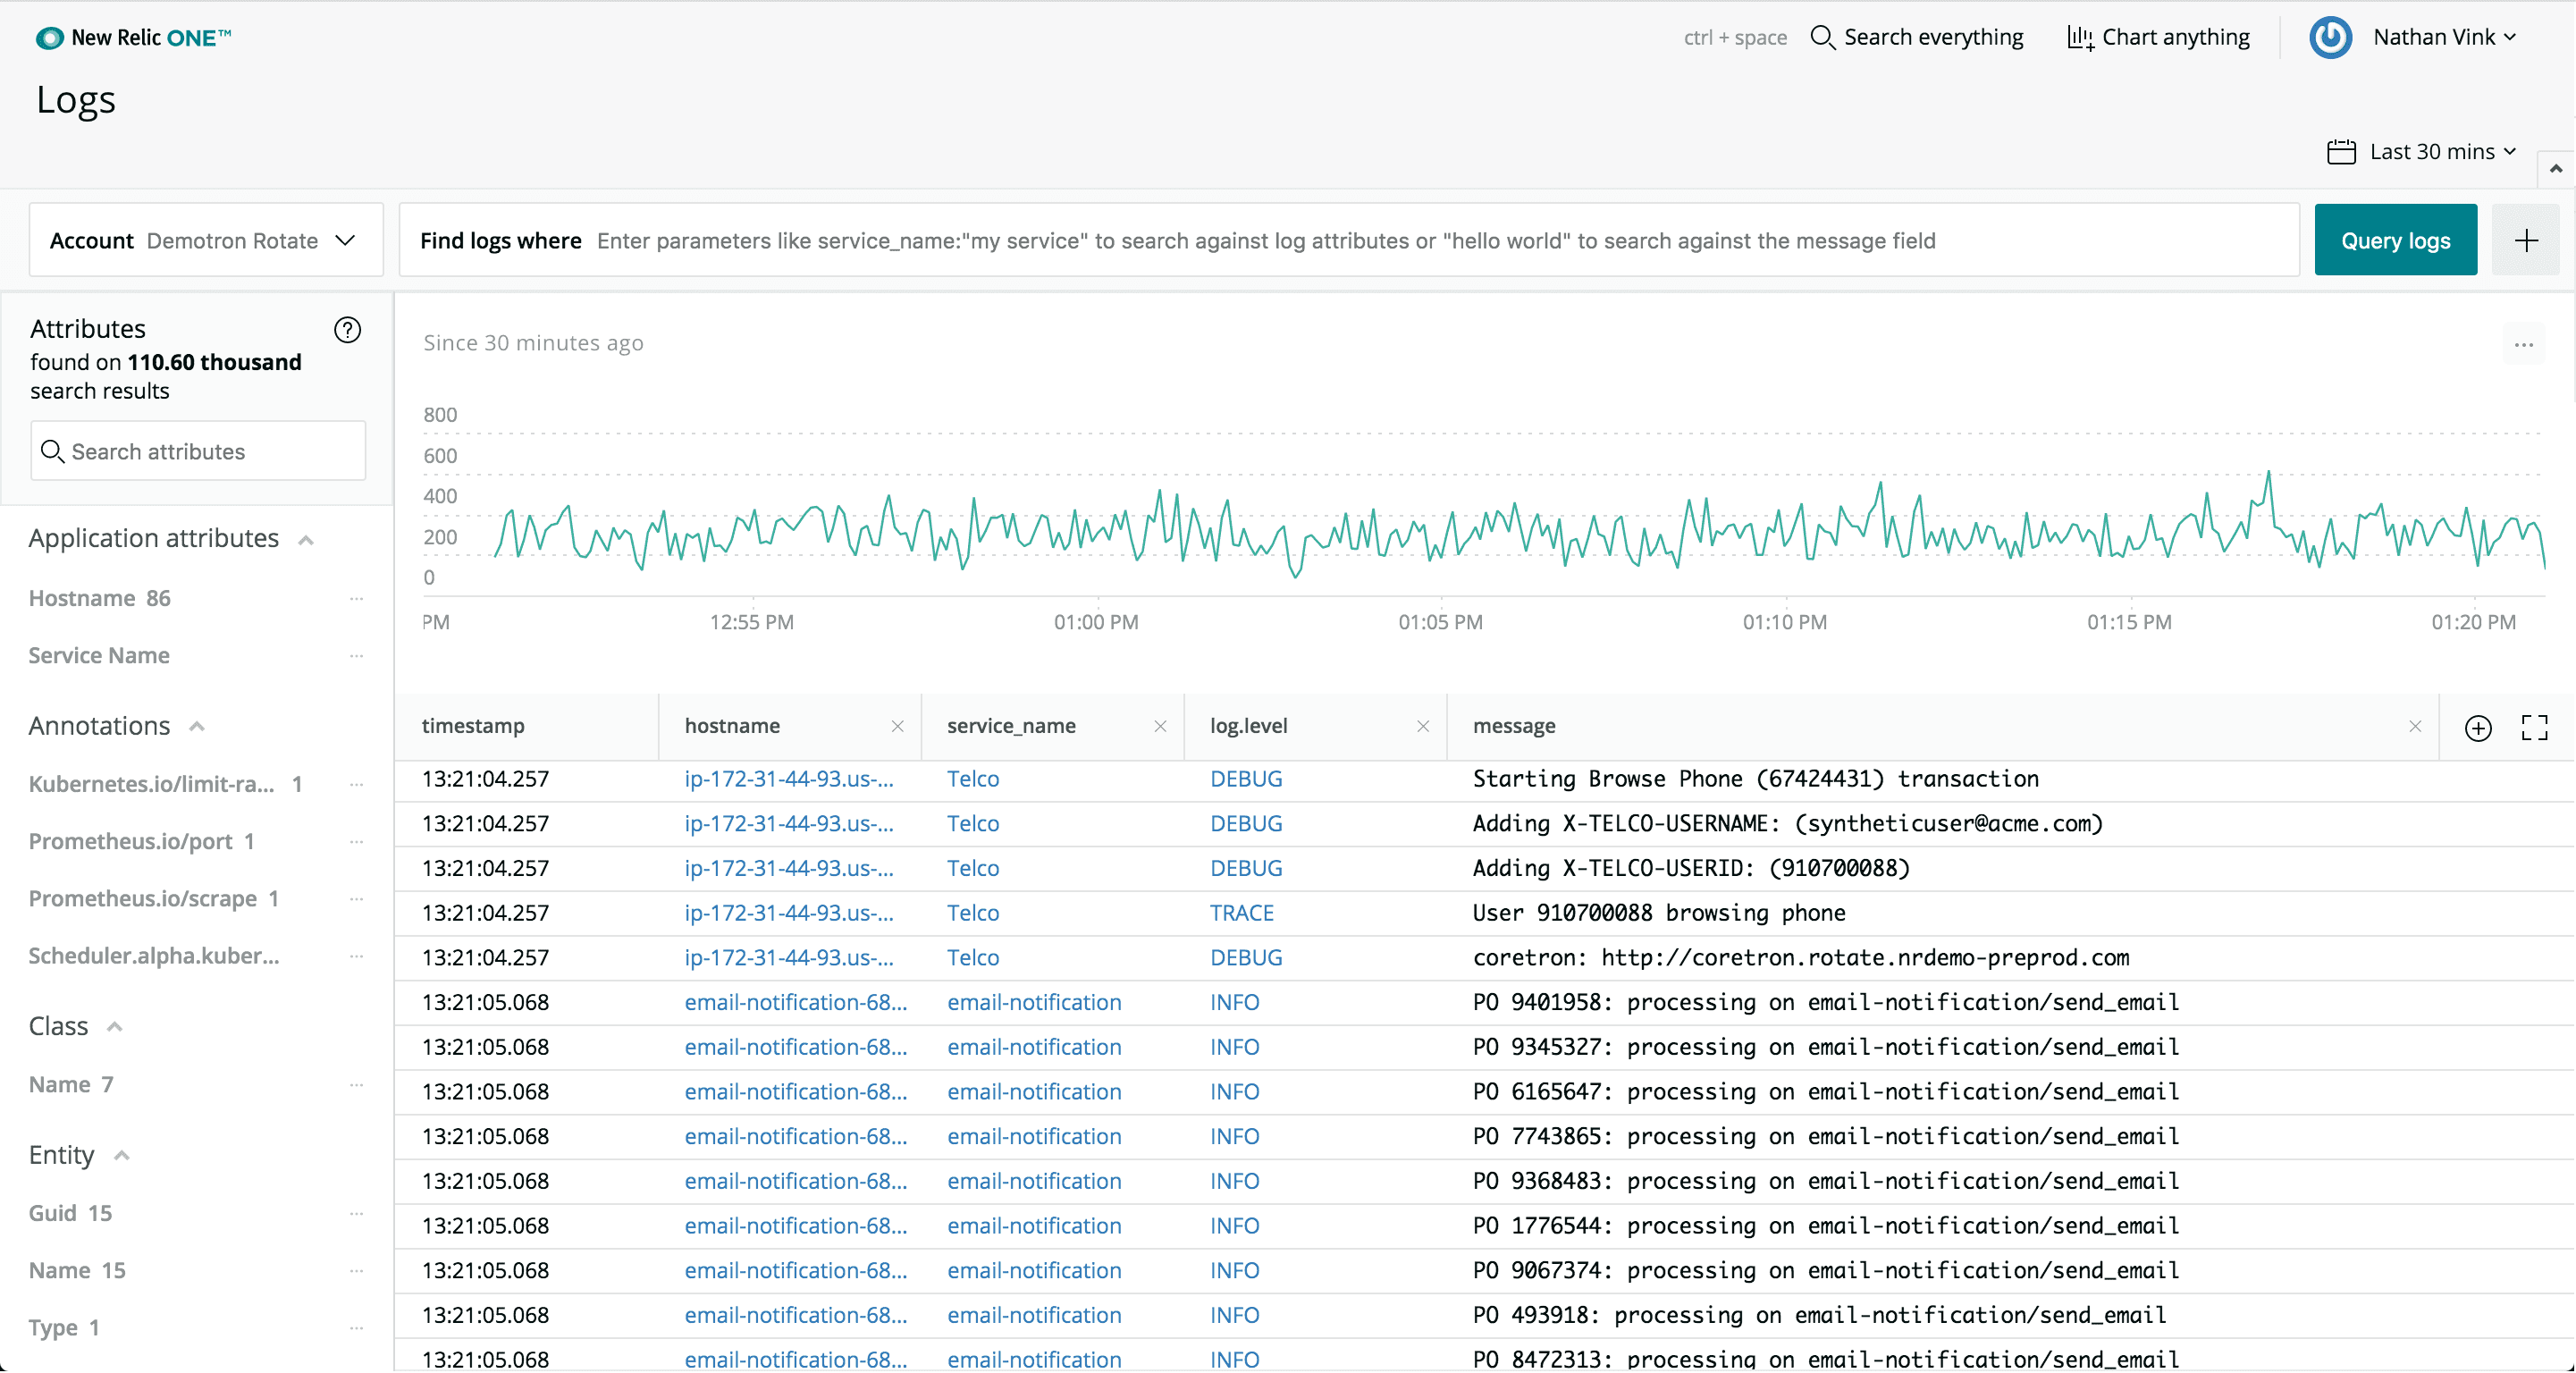Open the Last 30 mins time picker

coord(2421,152)
